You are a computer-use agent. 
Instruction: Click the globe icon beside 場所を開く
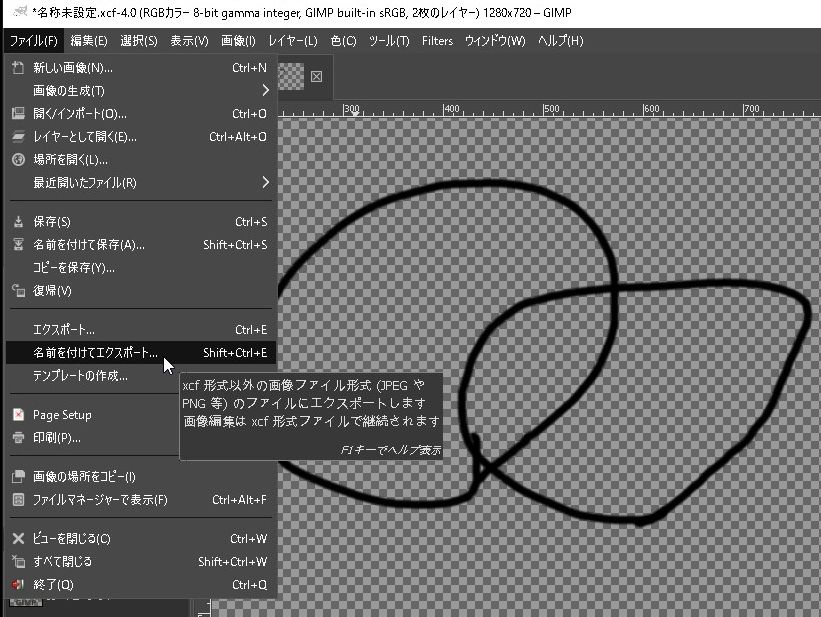pyautogui.click(x=17, y=160)
